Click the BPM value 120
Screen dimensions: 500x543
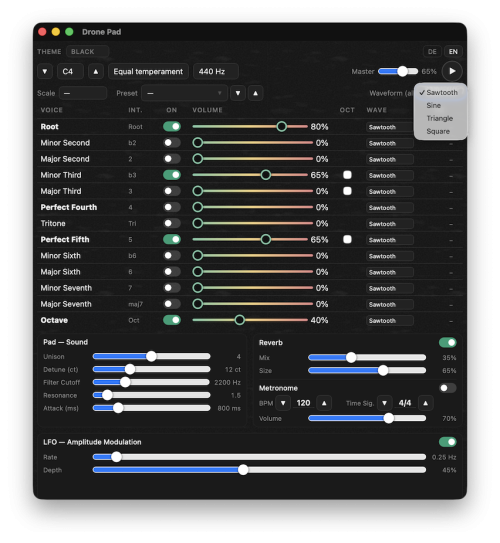tap(303, 403)
